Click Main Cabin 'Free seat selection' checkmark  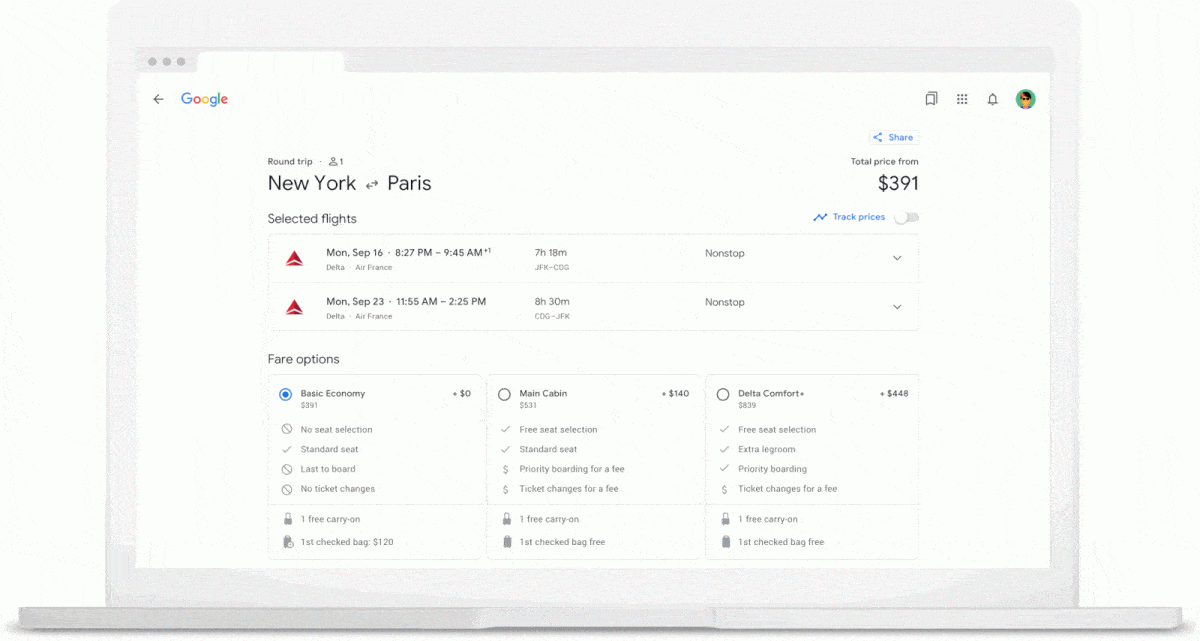click(x=505, y=430)
